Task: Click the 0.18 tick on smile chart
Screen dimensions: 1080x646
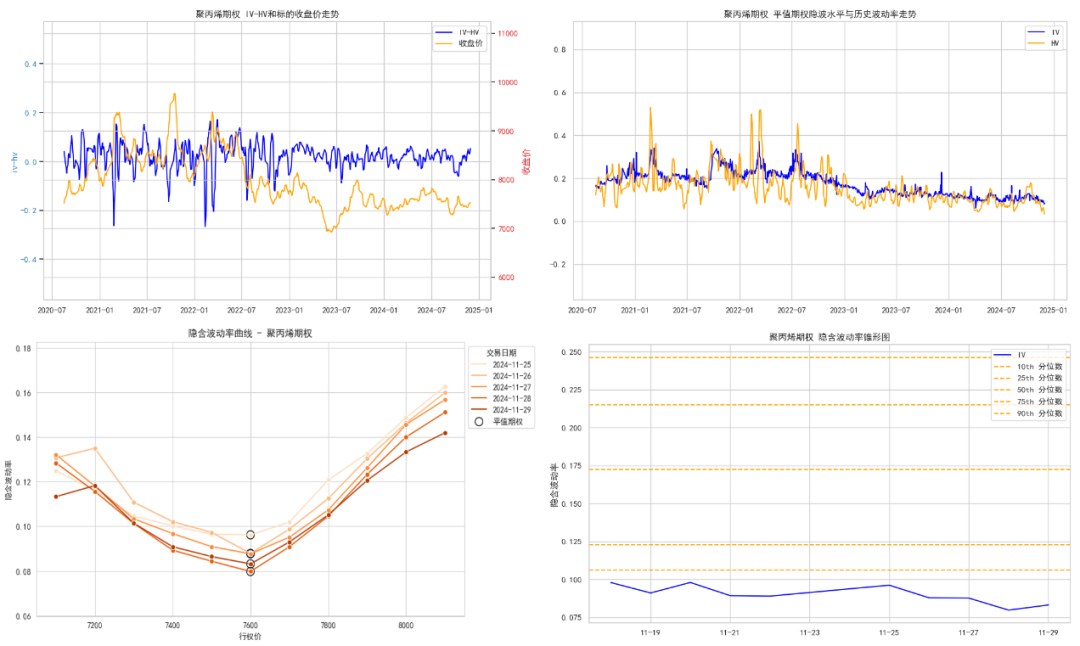Action: (23, 348)
